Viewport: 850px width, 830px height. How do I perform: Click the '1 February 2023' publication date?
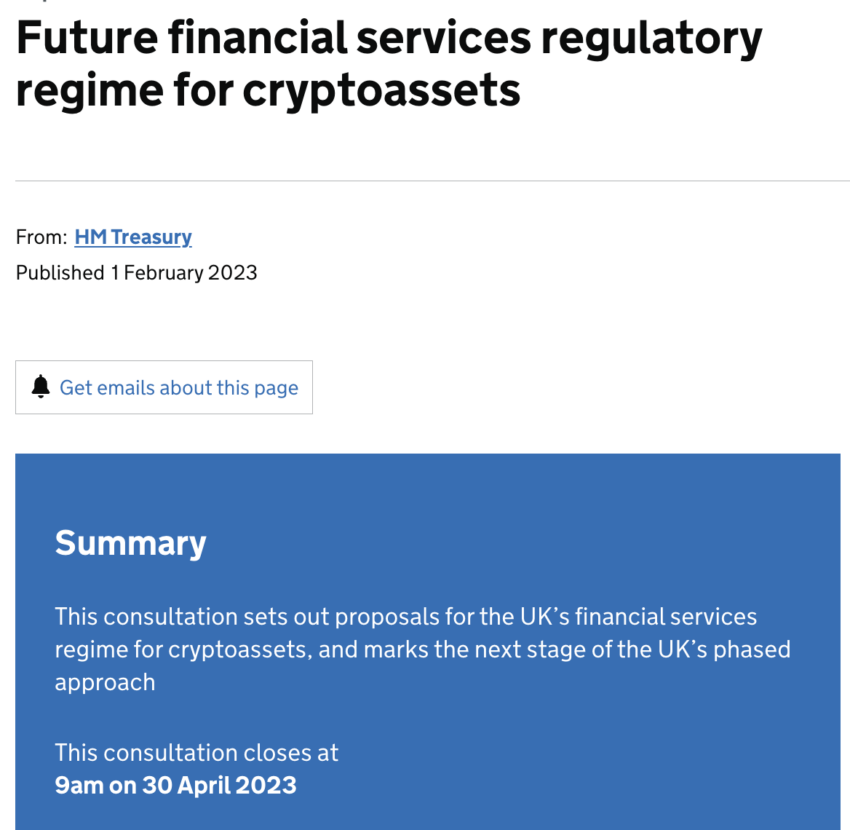[x=184, y=272]
